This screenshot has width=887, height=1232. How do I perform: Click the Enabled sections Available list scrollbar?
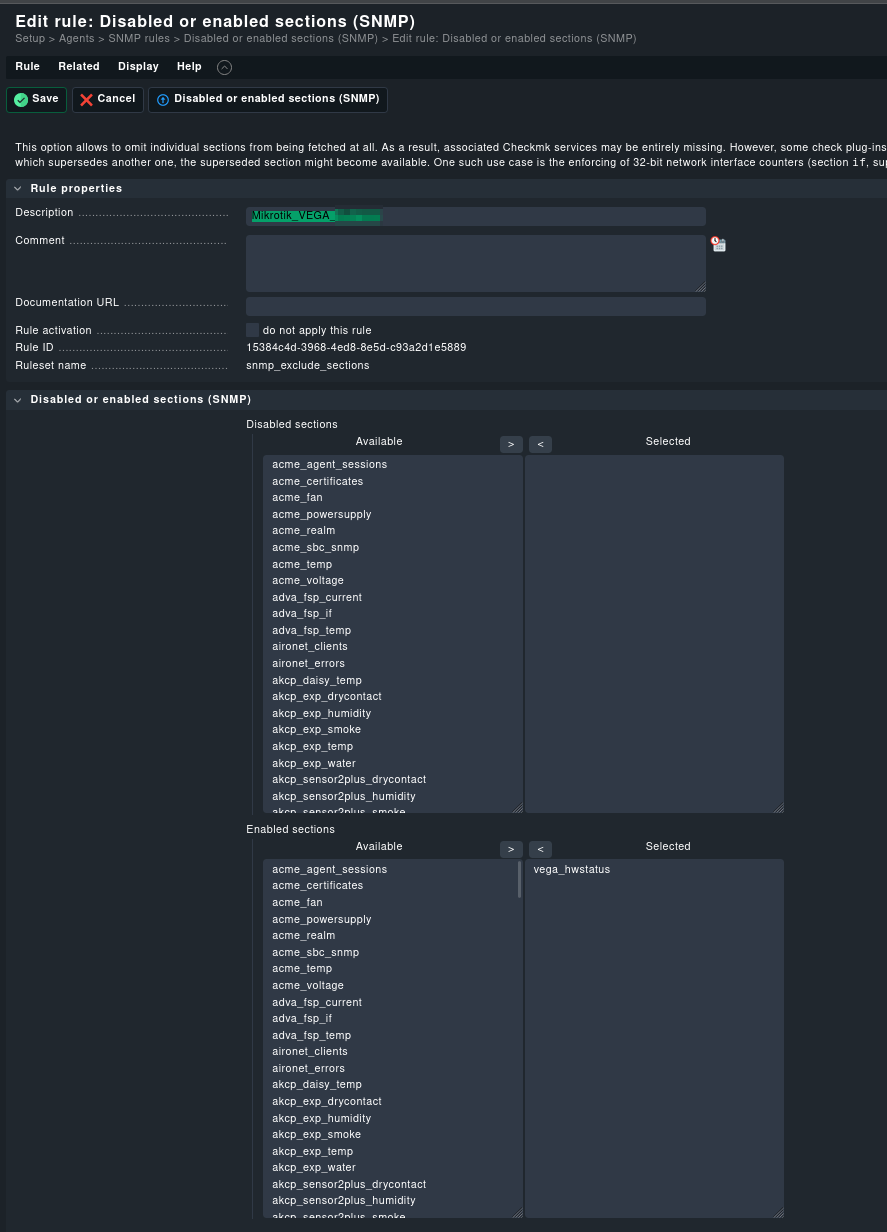519,880
